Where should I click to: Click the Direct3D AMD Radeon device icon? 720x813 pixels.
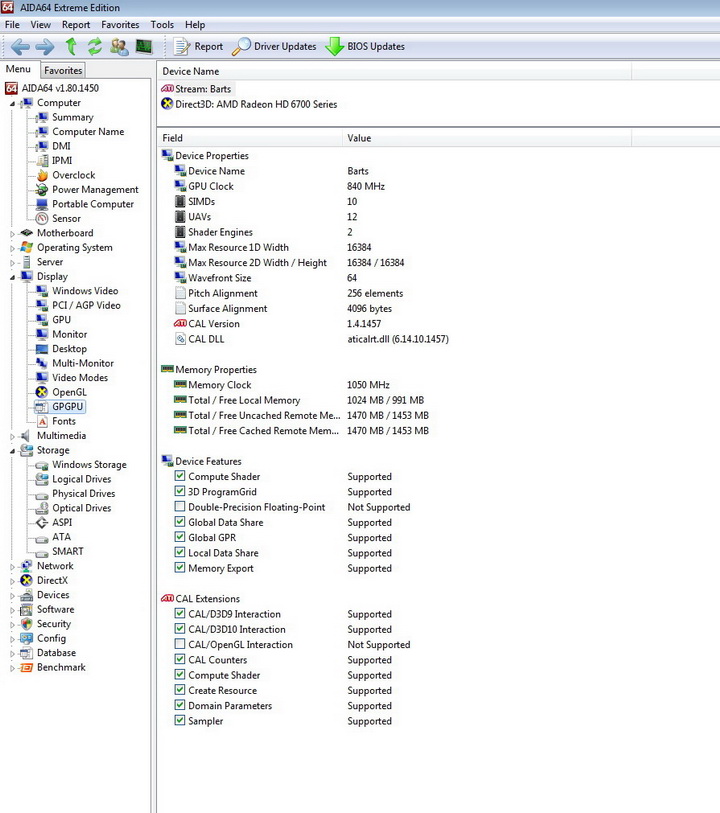point(167,104)
